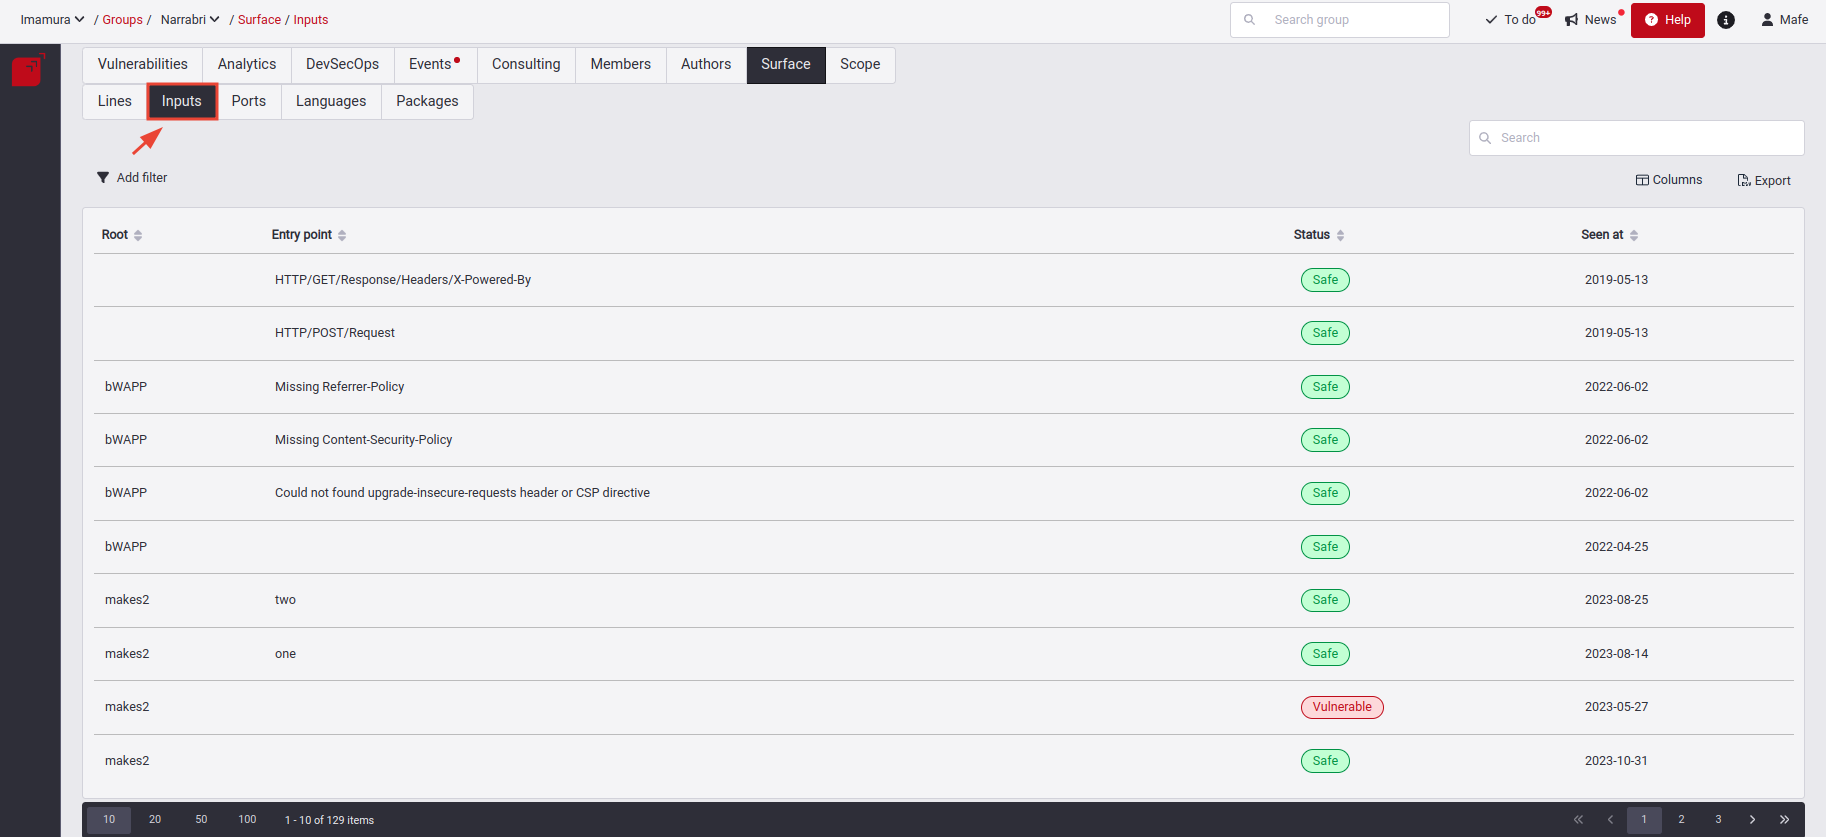Click HTTP/POST/Request entry point
Viewport: 1826px width, 837px height.
coord(335,333)
